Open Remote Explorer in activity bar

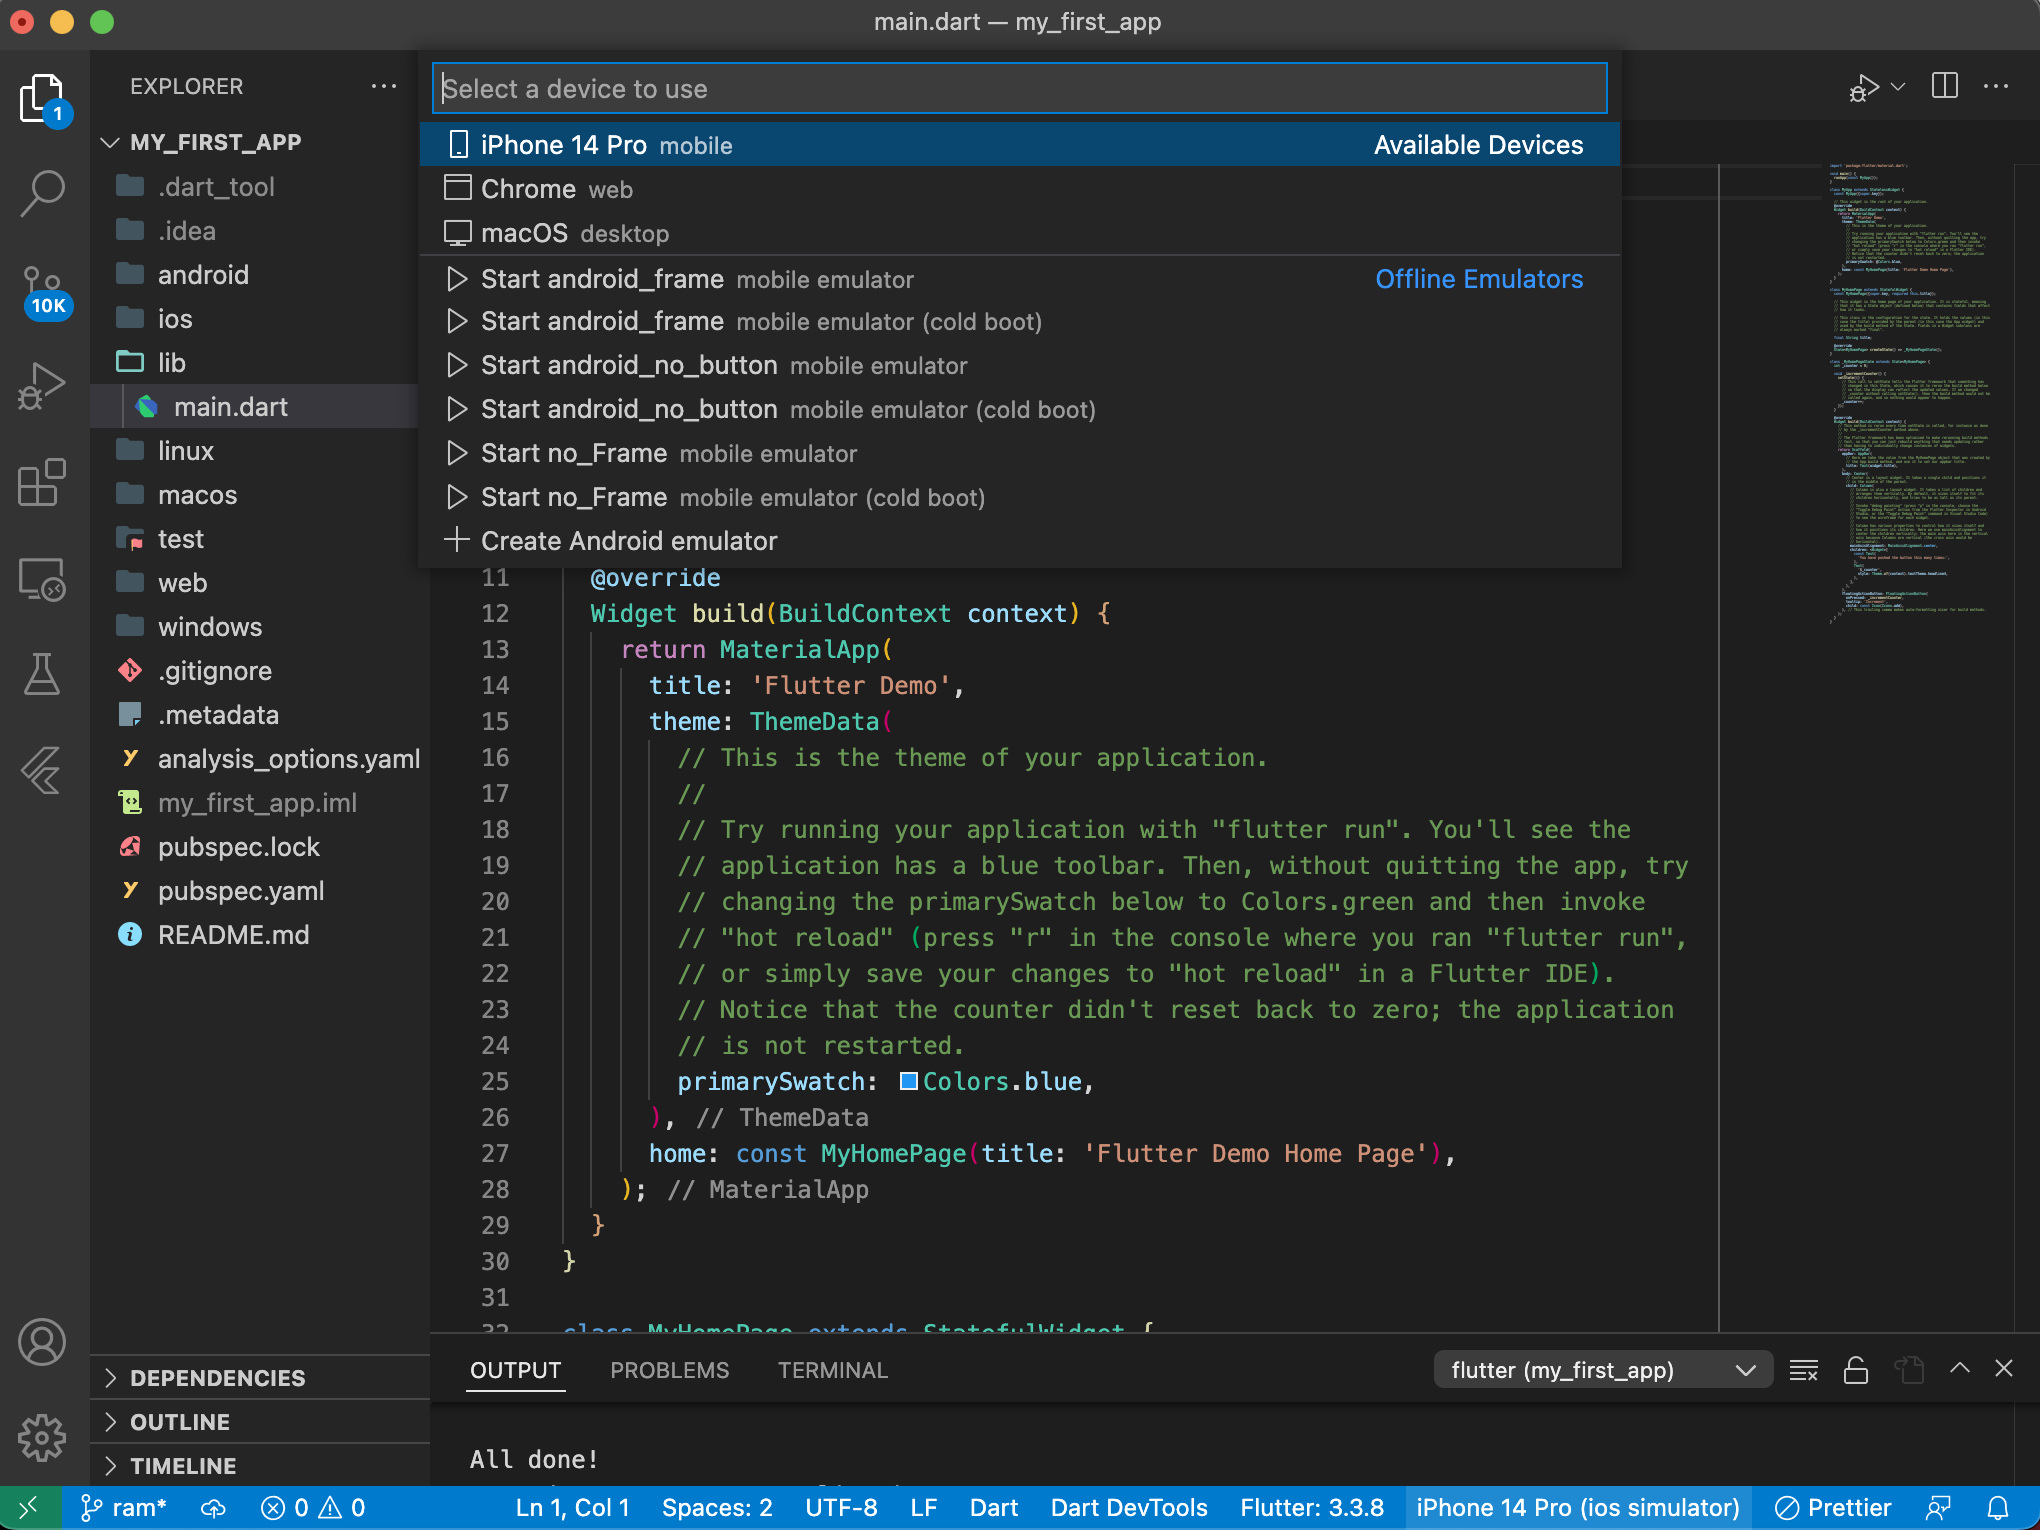[x=43, y=579]
